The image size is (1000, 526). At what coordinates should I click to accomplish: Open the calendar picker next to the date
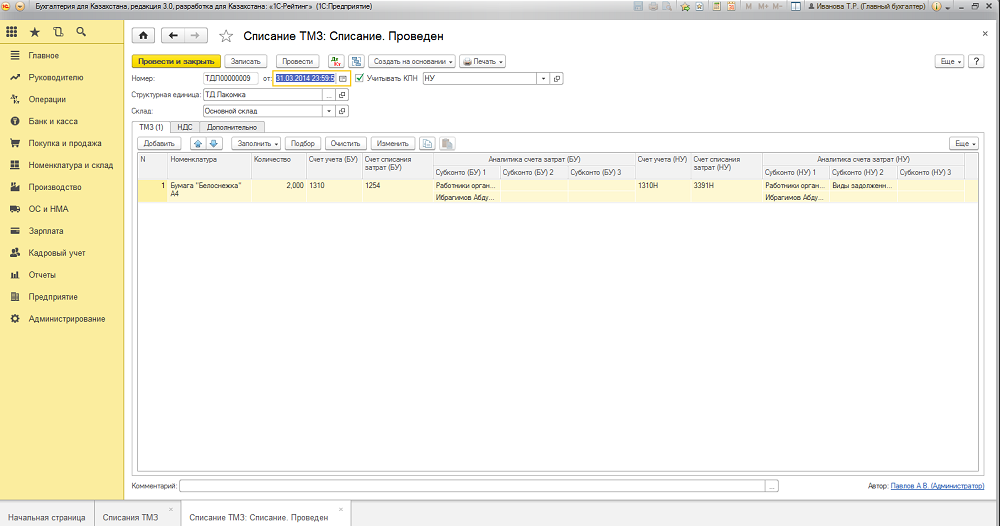pyautogui.click(x=342, y=78)
